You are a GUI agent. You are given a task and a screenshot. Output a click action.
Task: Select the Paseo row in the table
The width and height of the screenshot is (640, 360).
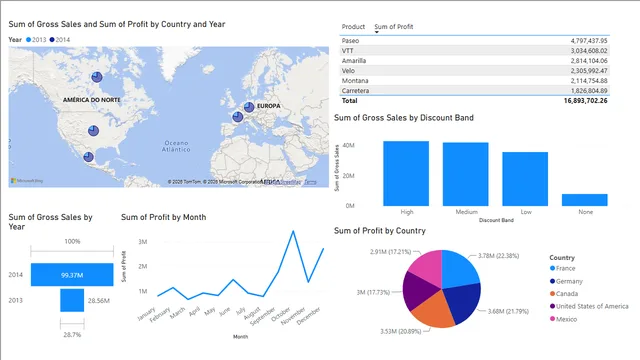pos(475,40)
